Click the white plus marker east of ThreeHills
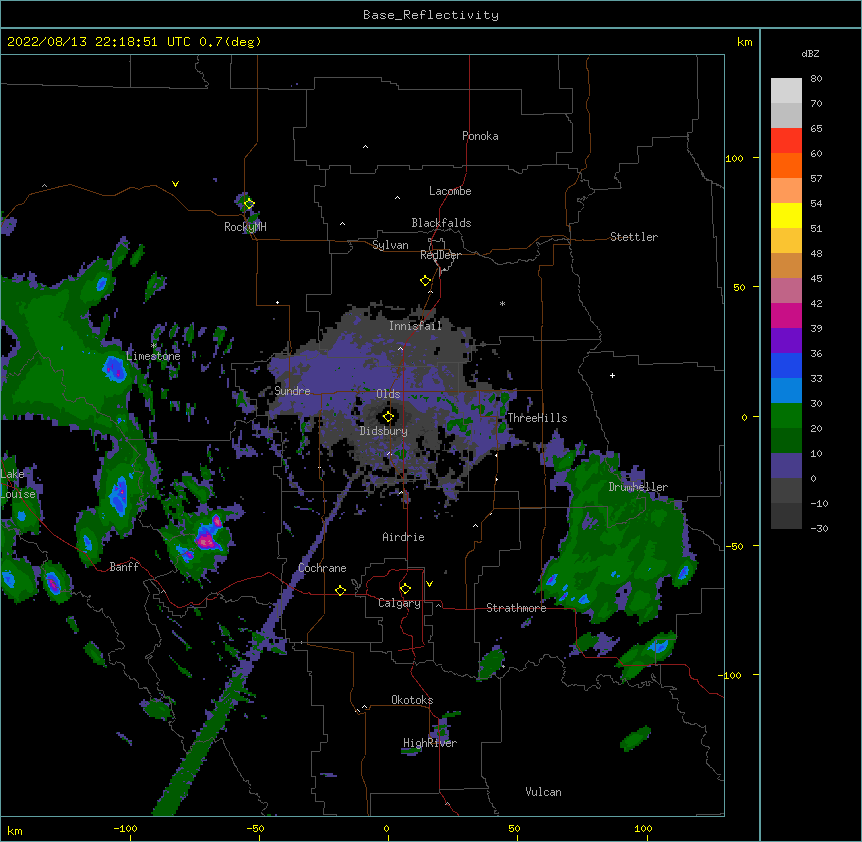The image size is (862, 842). (x=612, y=375)
